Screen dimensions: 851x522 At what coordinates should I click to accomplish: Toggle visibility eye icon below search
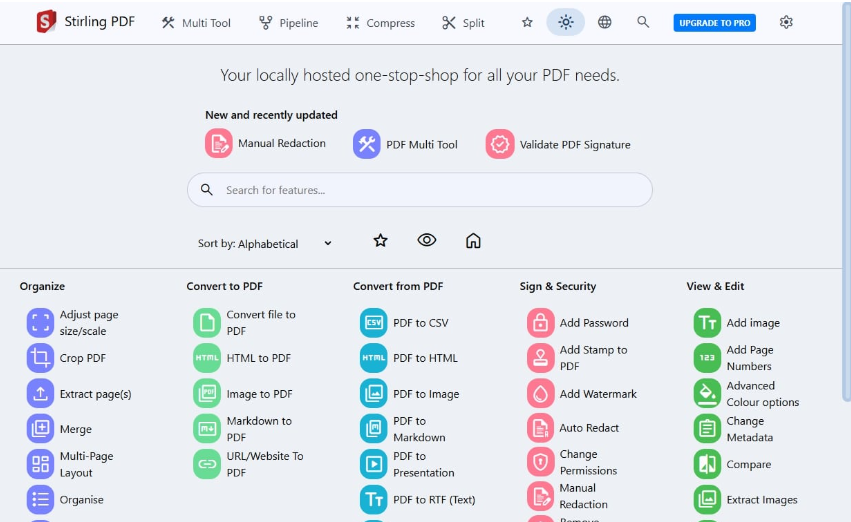tap(427, 240)
